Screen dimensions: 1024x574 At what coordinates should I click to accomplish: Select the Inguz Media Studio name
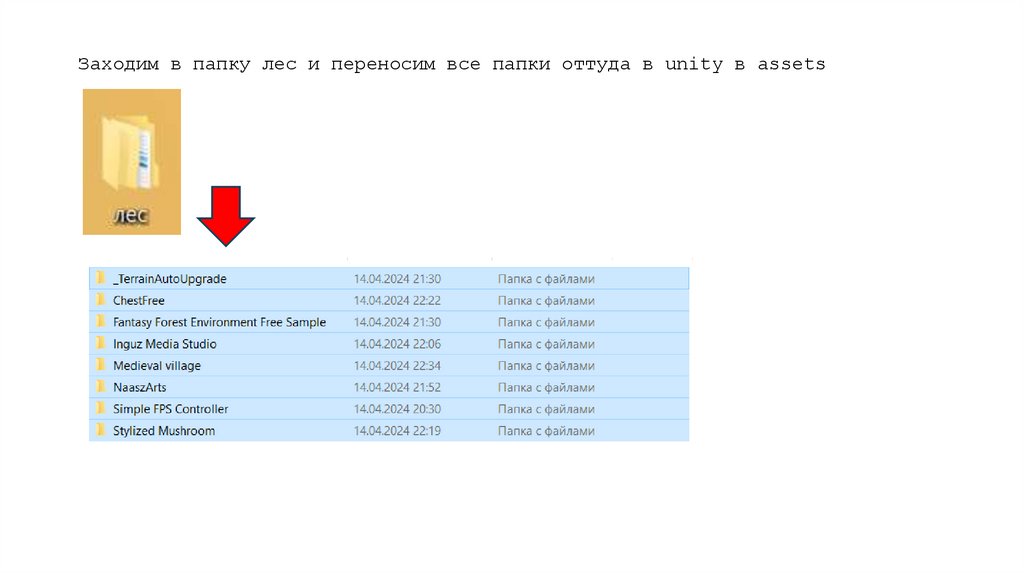165,344
